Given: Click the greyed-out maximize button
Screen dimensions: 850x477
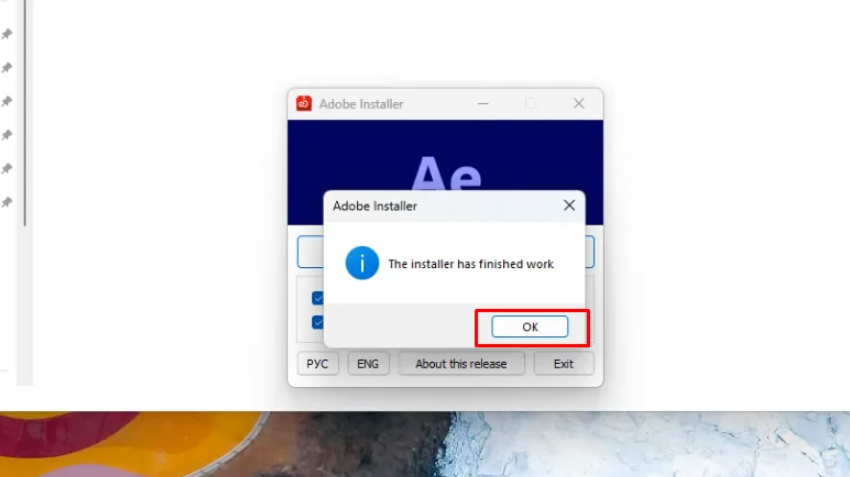Looking at the screenshot, I should point(531,103).
